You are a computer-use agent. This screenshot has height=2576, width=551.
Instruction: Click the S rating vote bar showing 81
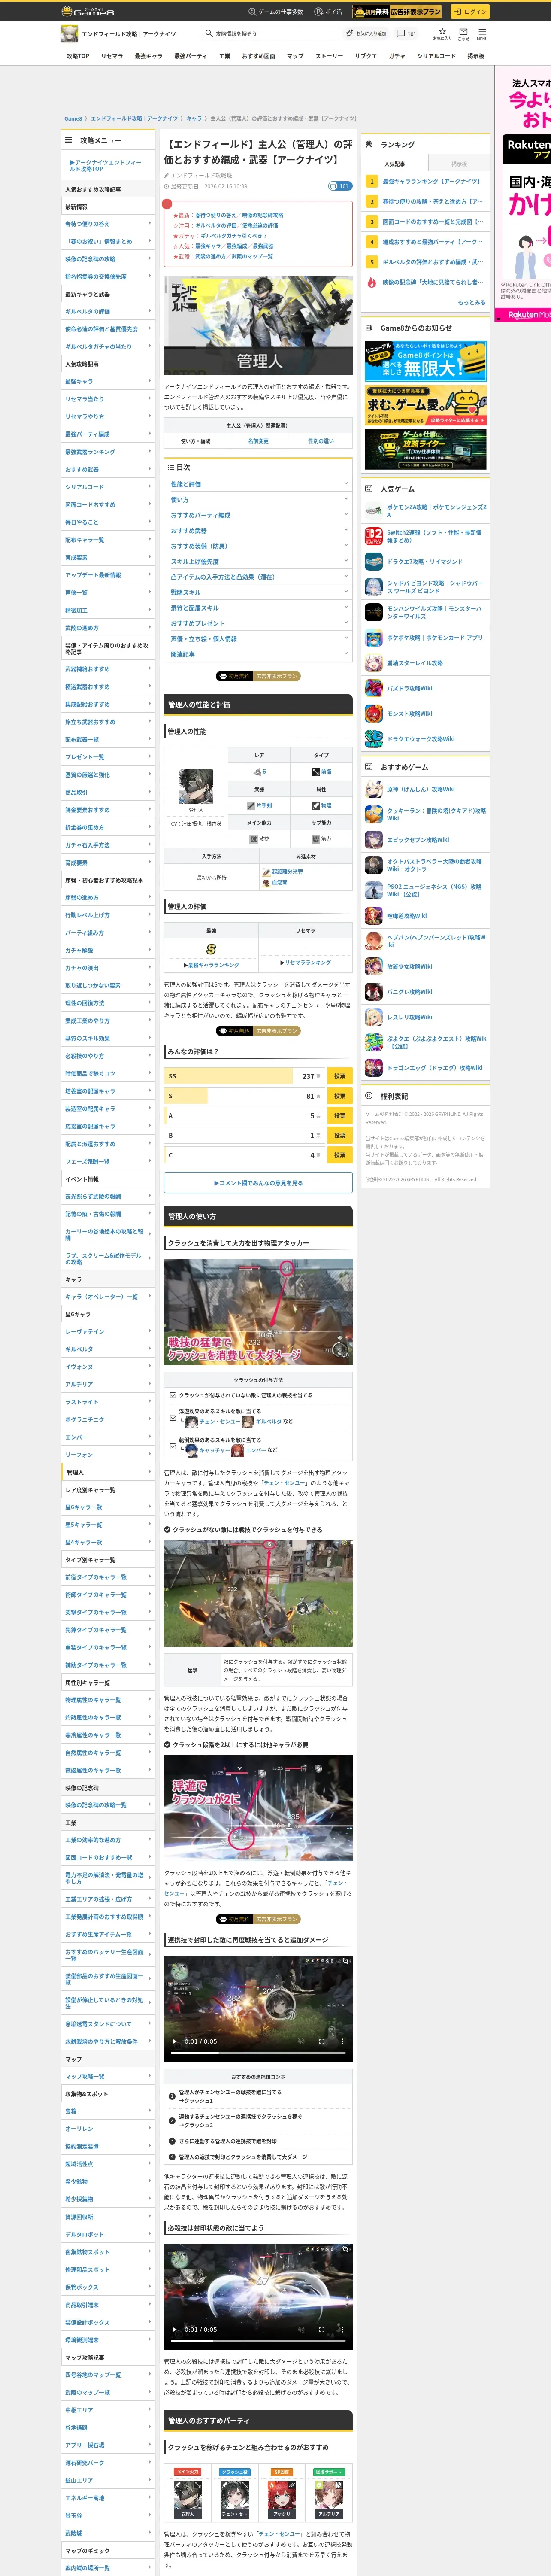tap(244, 1096)
